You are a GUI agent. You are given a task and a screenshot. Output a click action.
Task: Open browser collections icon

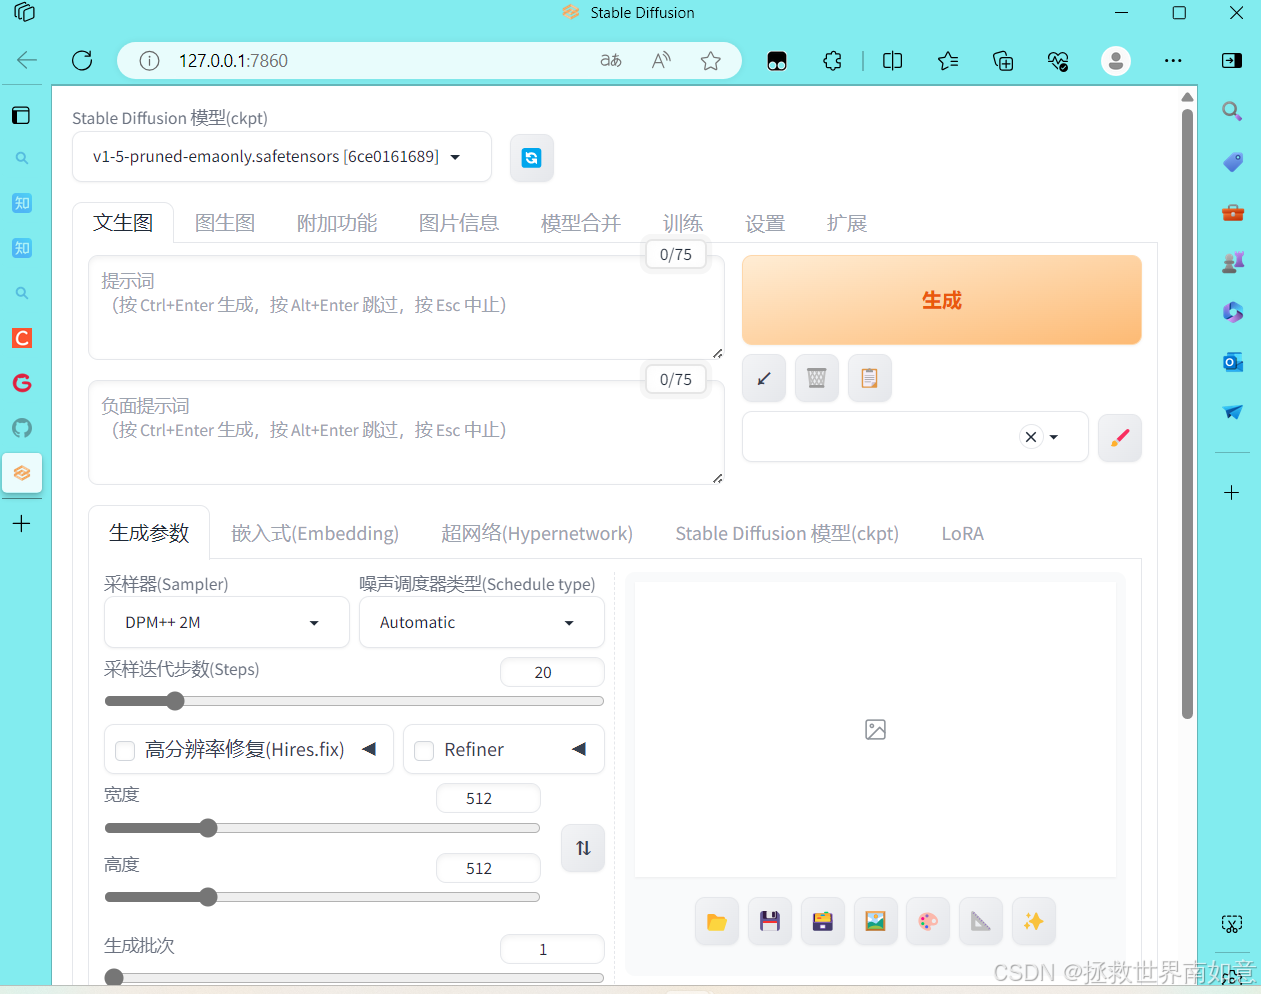1003,61
